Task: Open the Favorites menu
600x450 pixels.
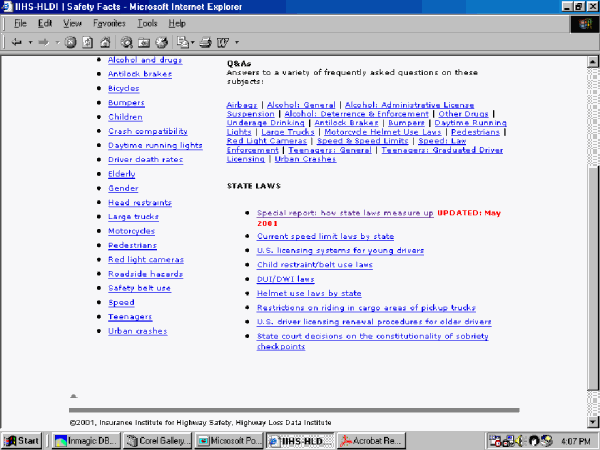Action: (x=108, y=22)
